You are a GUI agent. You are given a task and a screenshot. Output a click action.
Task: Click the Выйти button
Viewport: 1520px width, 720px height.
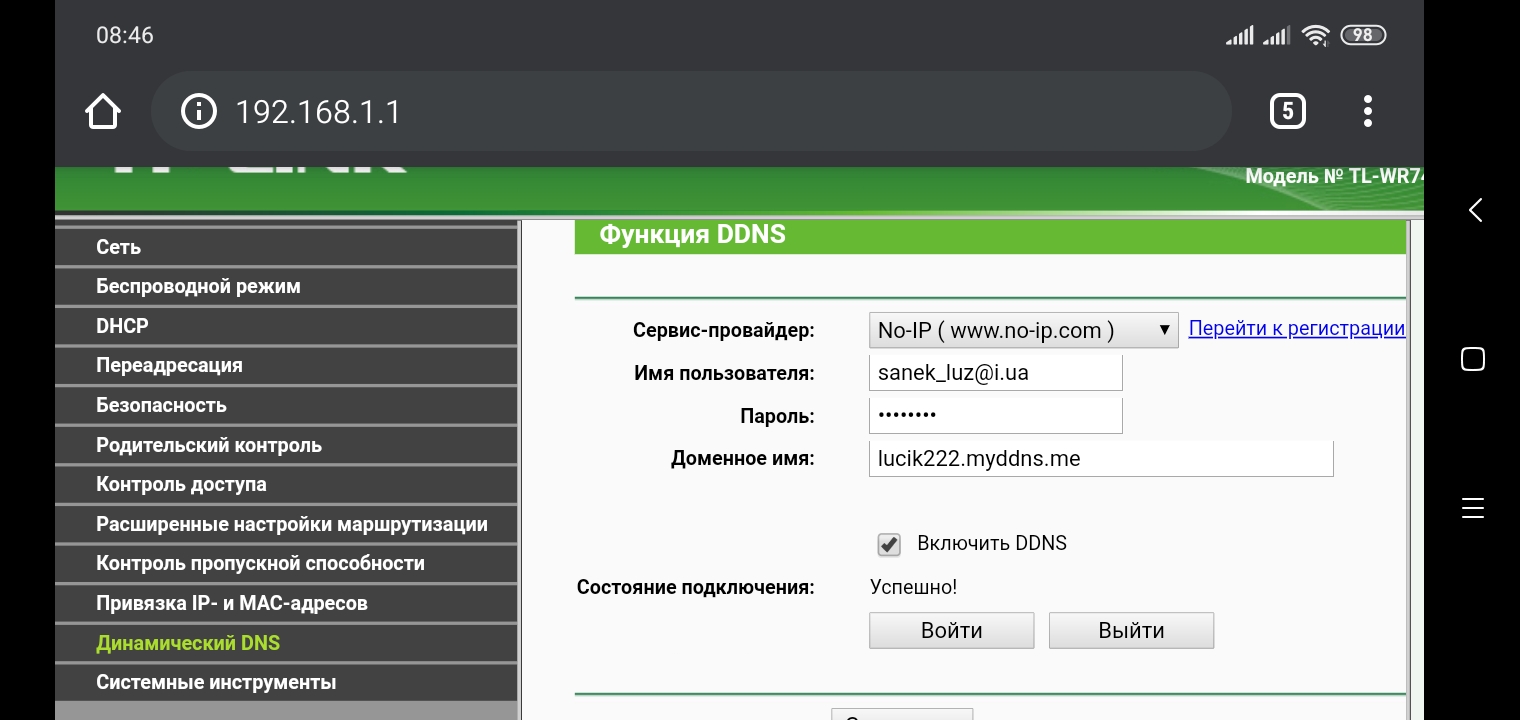click(1131, 631)
